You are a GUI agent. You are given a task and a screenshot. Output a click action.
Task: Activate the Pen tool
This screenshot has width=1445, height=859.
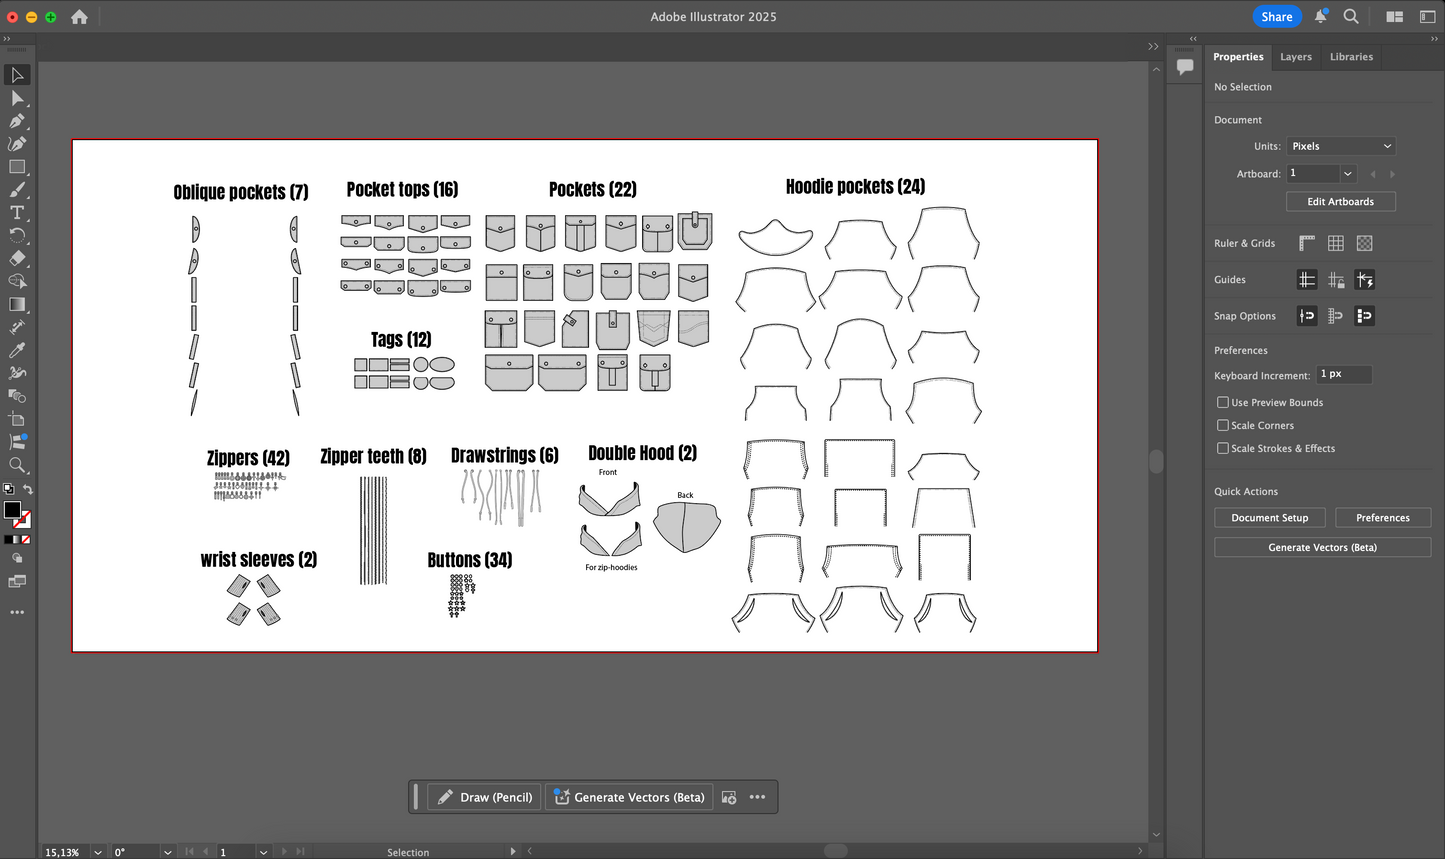coord(16,121)
